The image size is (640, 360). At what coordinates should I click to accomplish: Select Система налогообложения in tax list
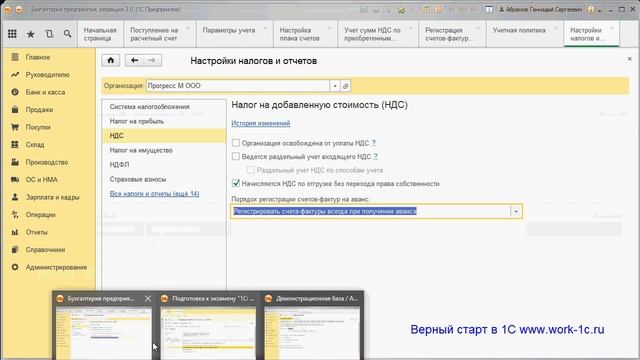click(164, 107)
